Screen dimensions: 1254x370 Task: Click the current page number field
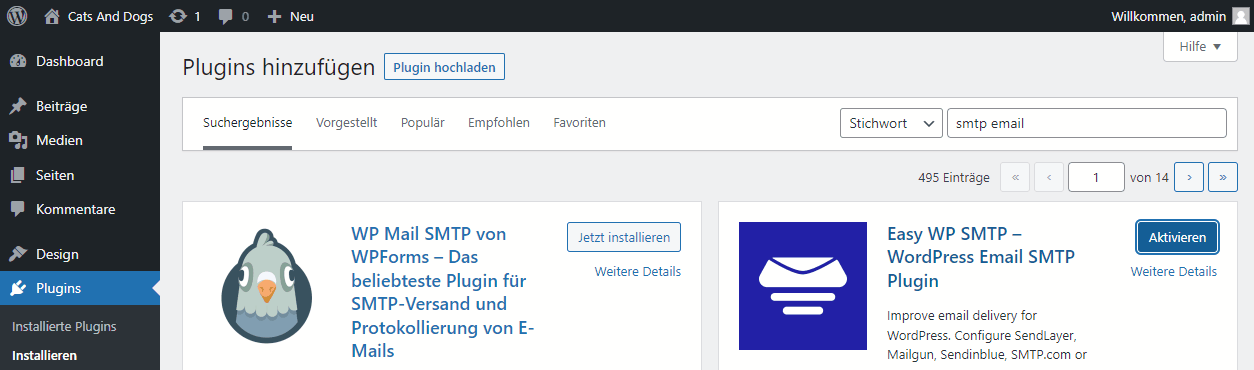pyautogui.click(x=1096, y=177)
